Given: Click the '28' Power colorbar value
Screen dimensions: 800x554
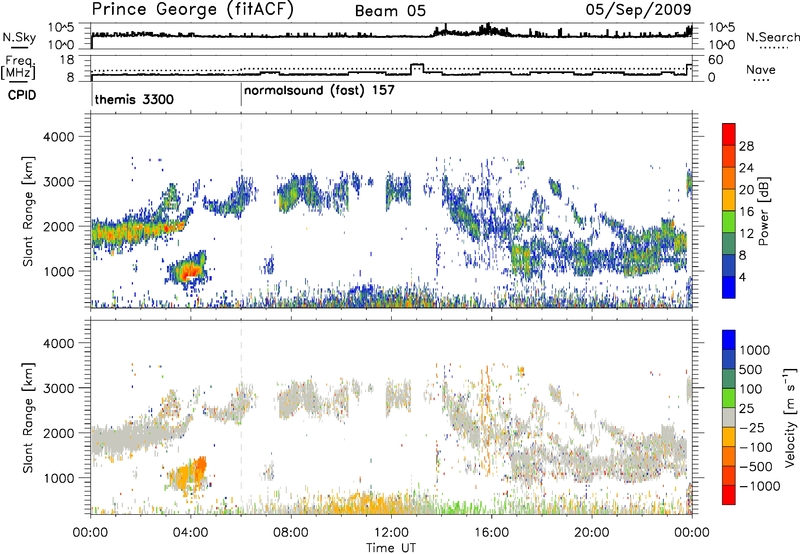Looking at the screenshot, I should [x=746, y=146].
